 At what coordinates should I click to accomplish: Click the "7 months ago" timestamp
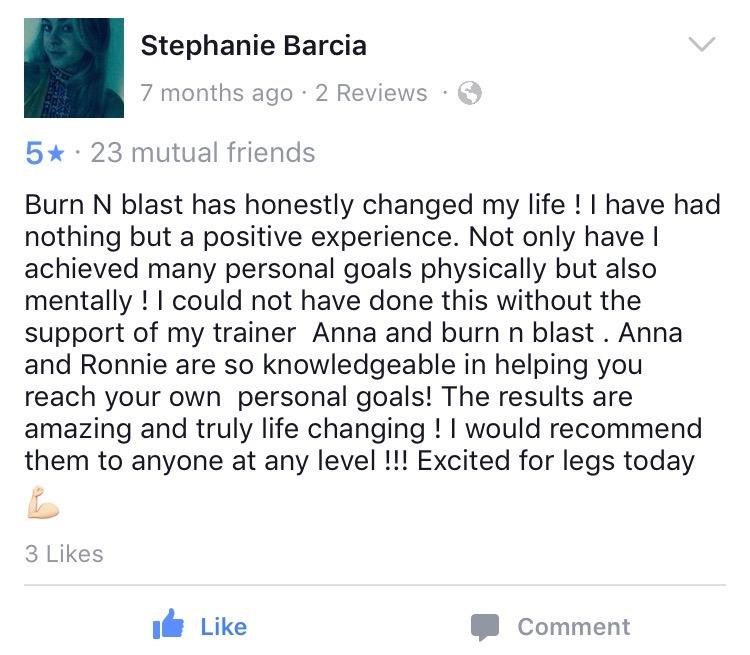click(x=217, y=94)
